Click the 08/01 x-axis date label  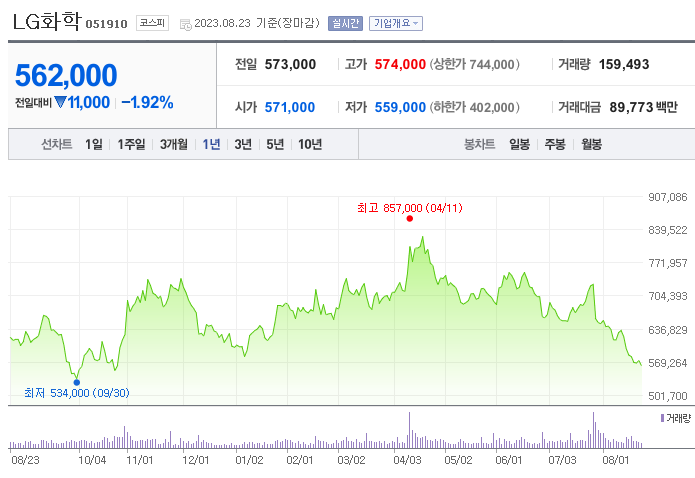[615, 460]
